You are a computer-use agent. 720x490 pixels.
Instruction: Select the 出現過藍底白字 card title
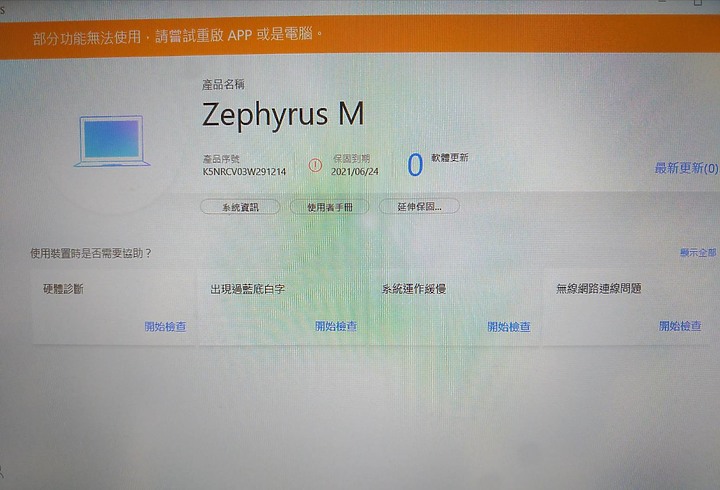248,289
